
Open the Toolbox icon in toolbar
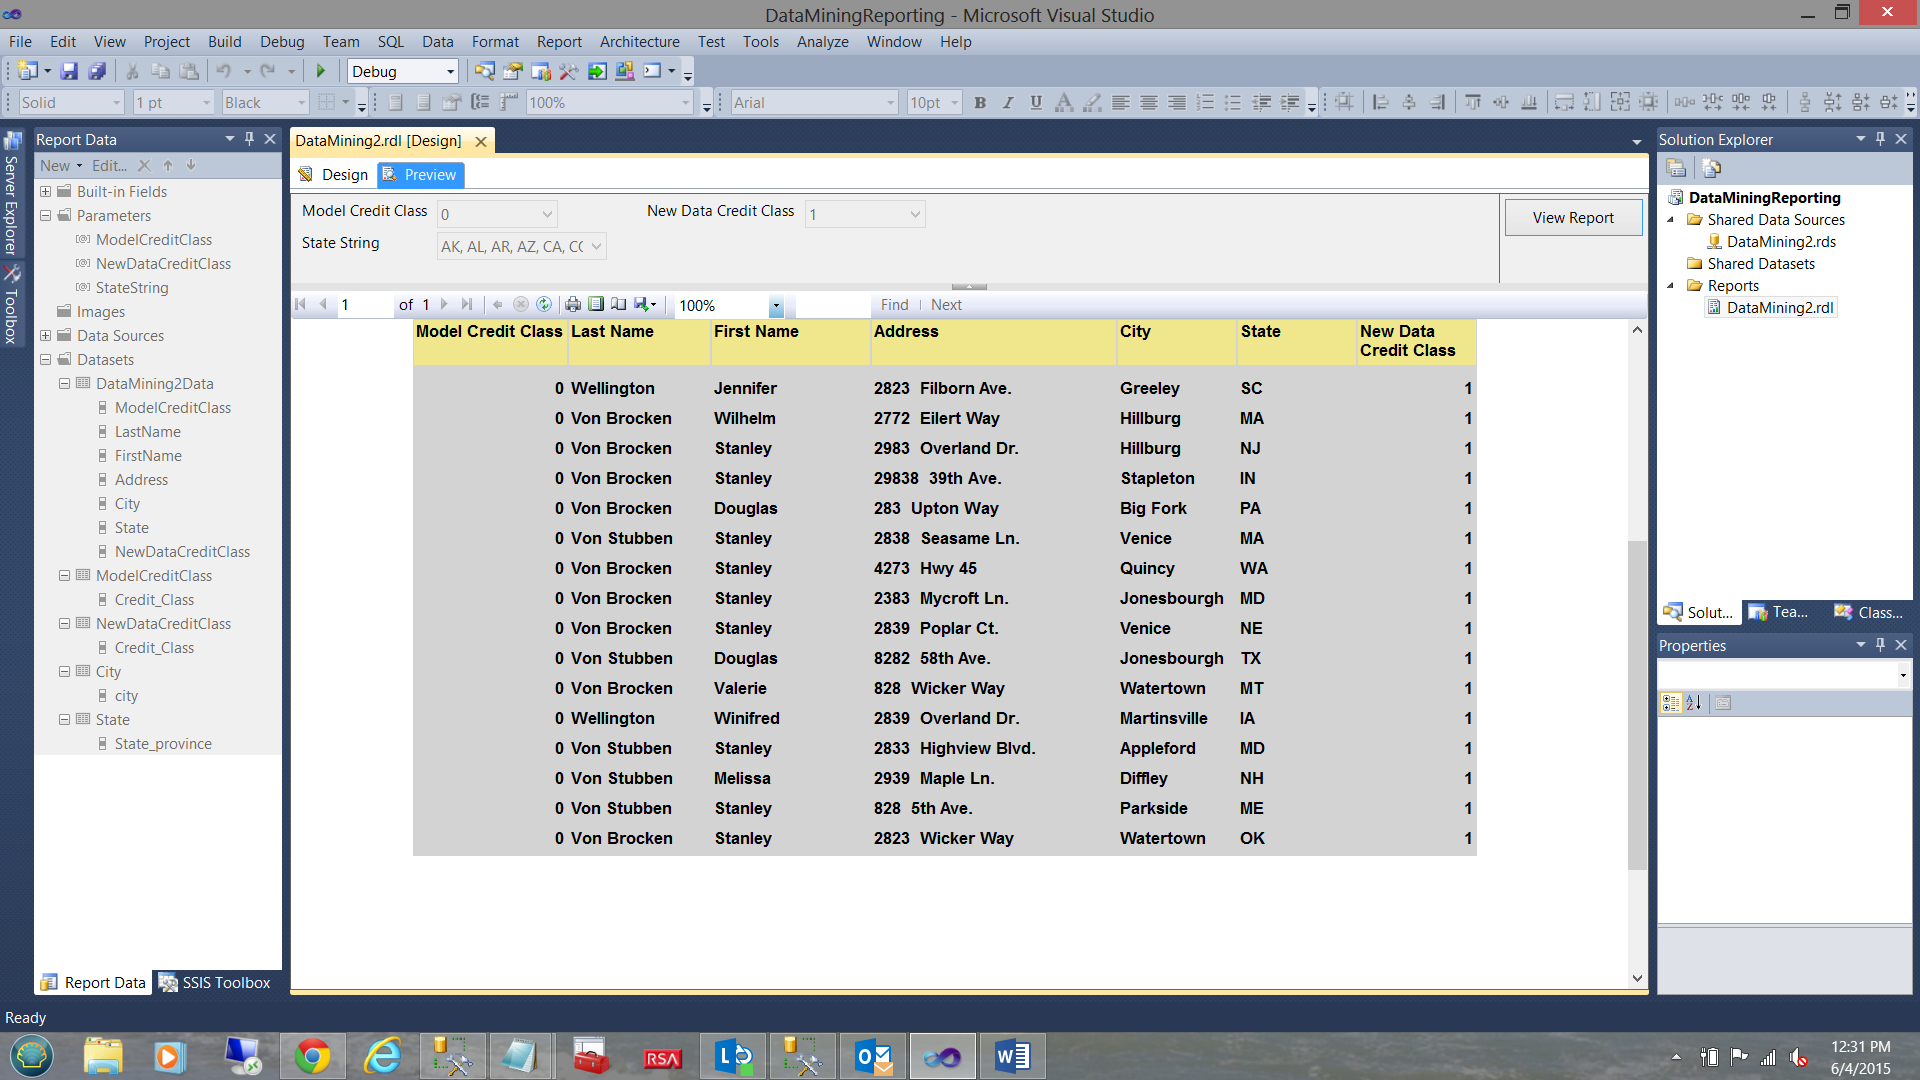568,71
